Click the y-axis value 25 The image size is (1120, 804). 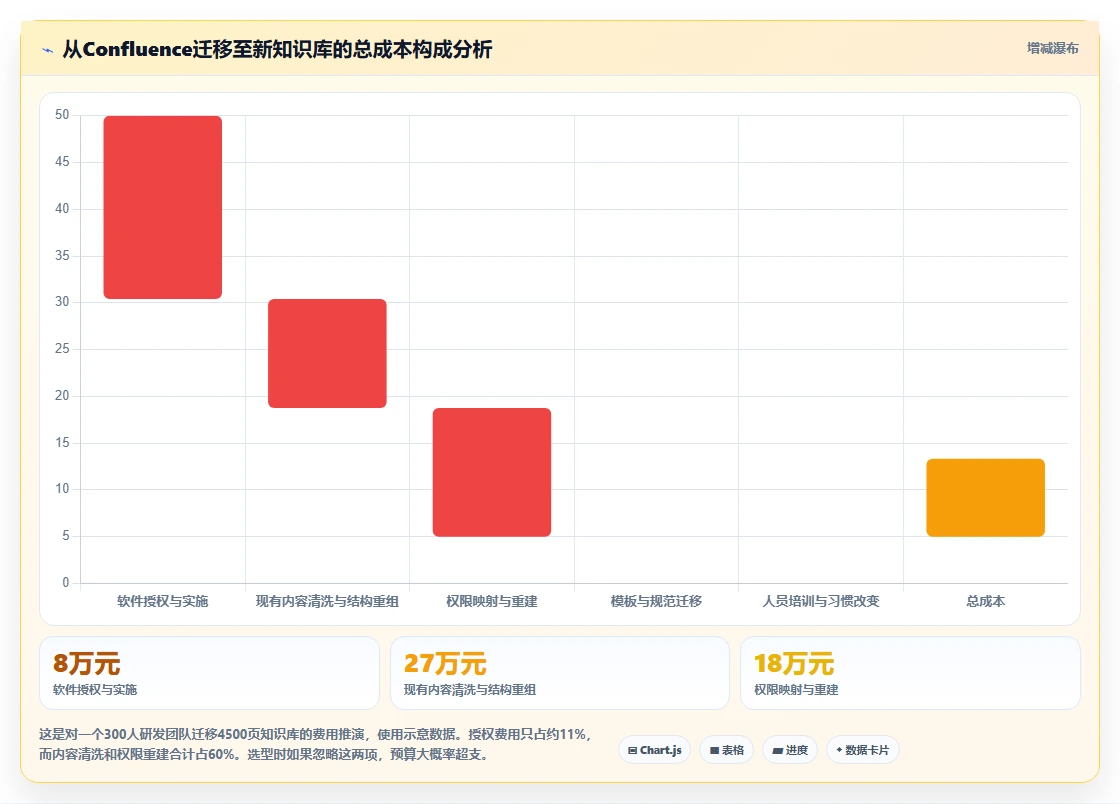tap(62, 348)
